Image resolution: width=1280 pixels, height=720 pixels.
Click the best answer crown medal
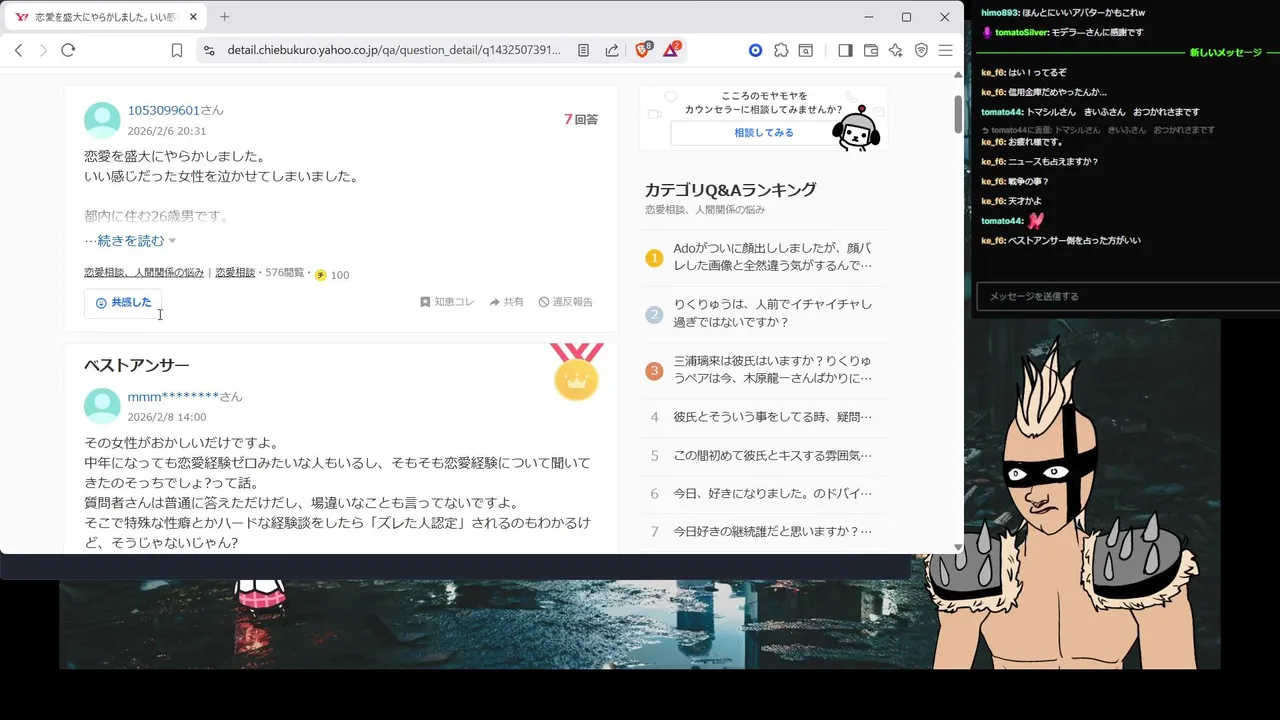[x=576, y=372]
